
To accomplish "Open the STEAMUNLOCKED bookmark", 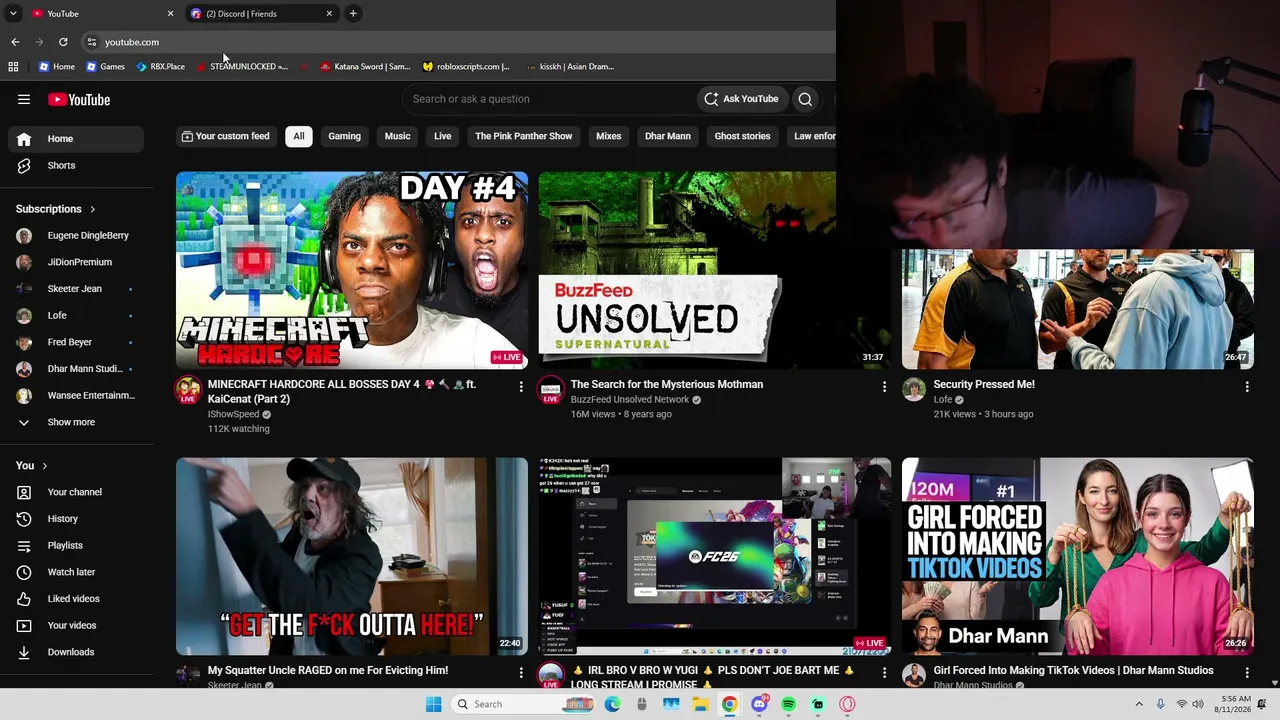I will click(242, 67).
